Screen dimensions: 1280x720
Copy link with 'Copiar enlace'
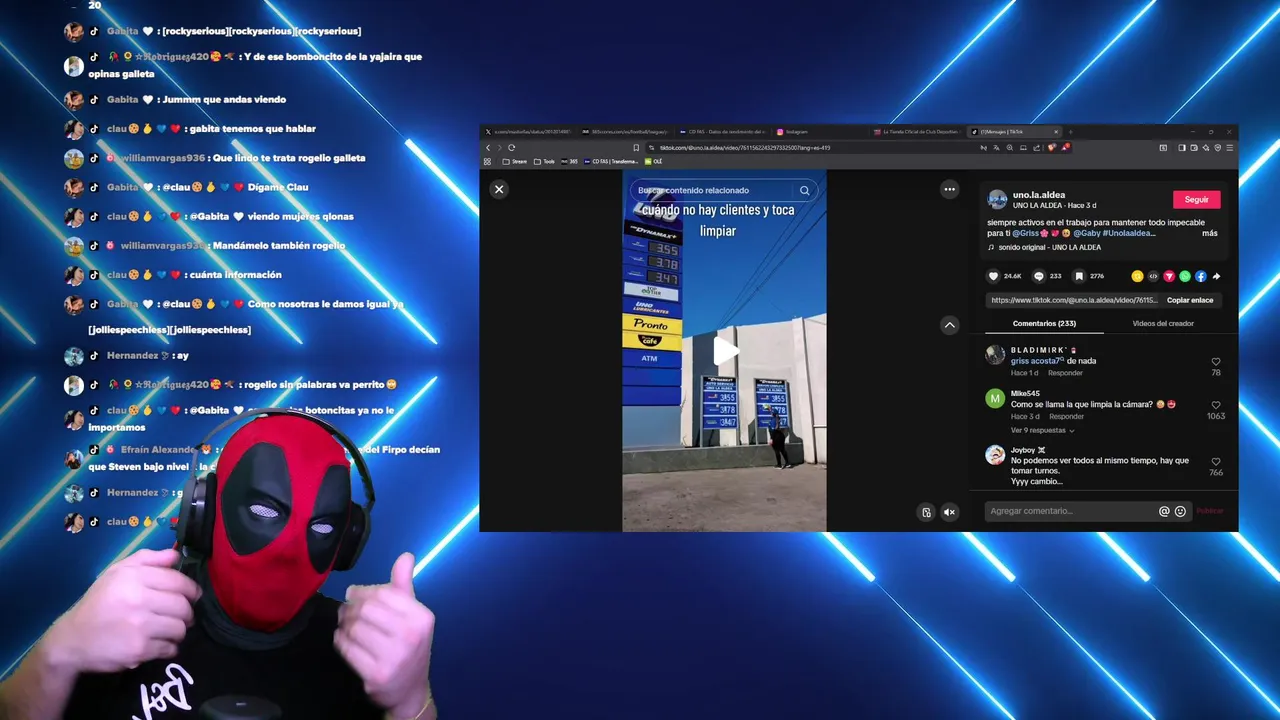pyautogui.click(x=1190, y=300)
